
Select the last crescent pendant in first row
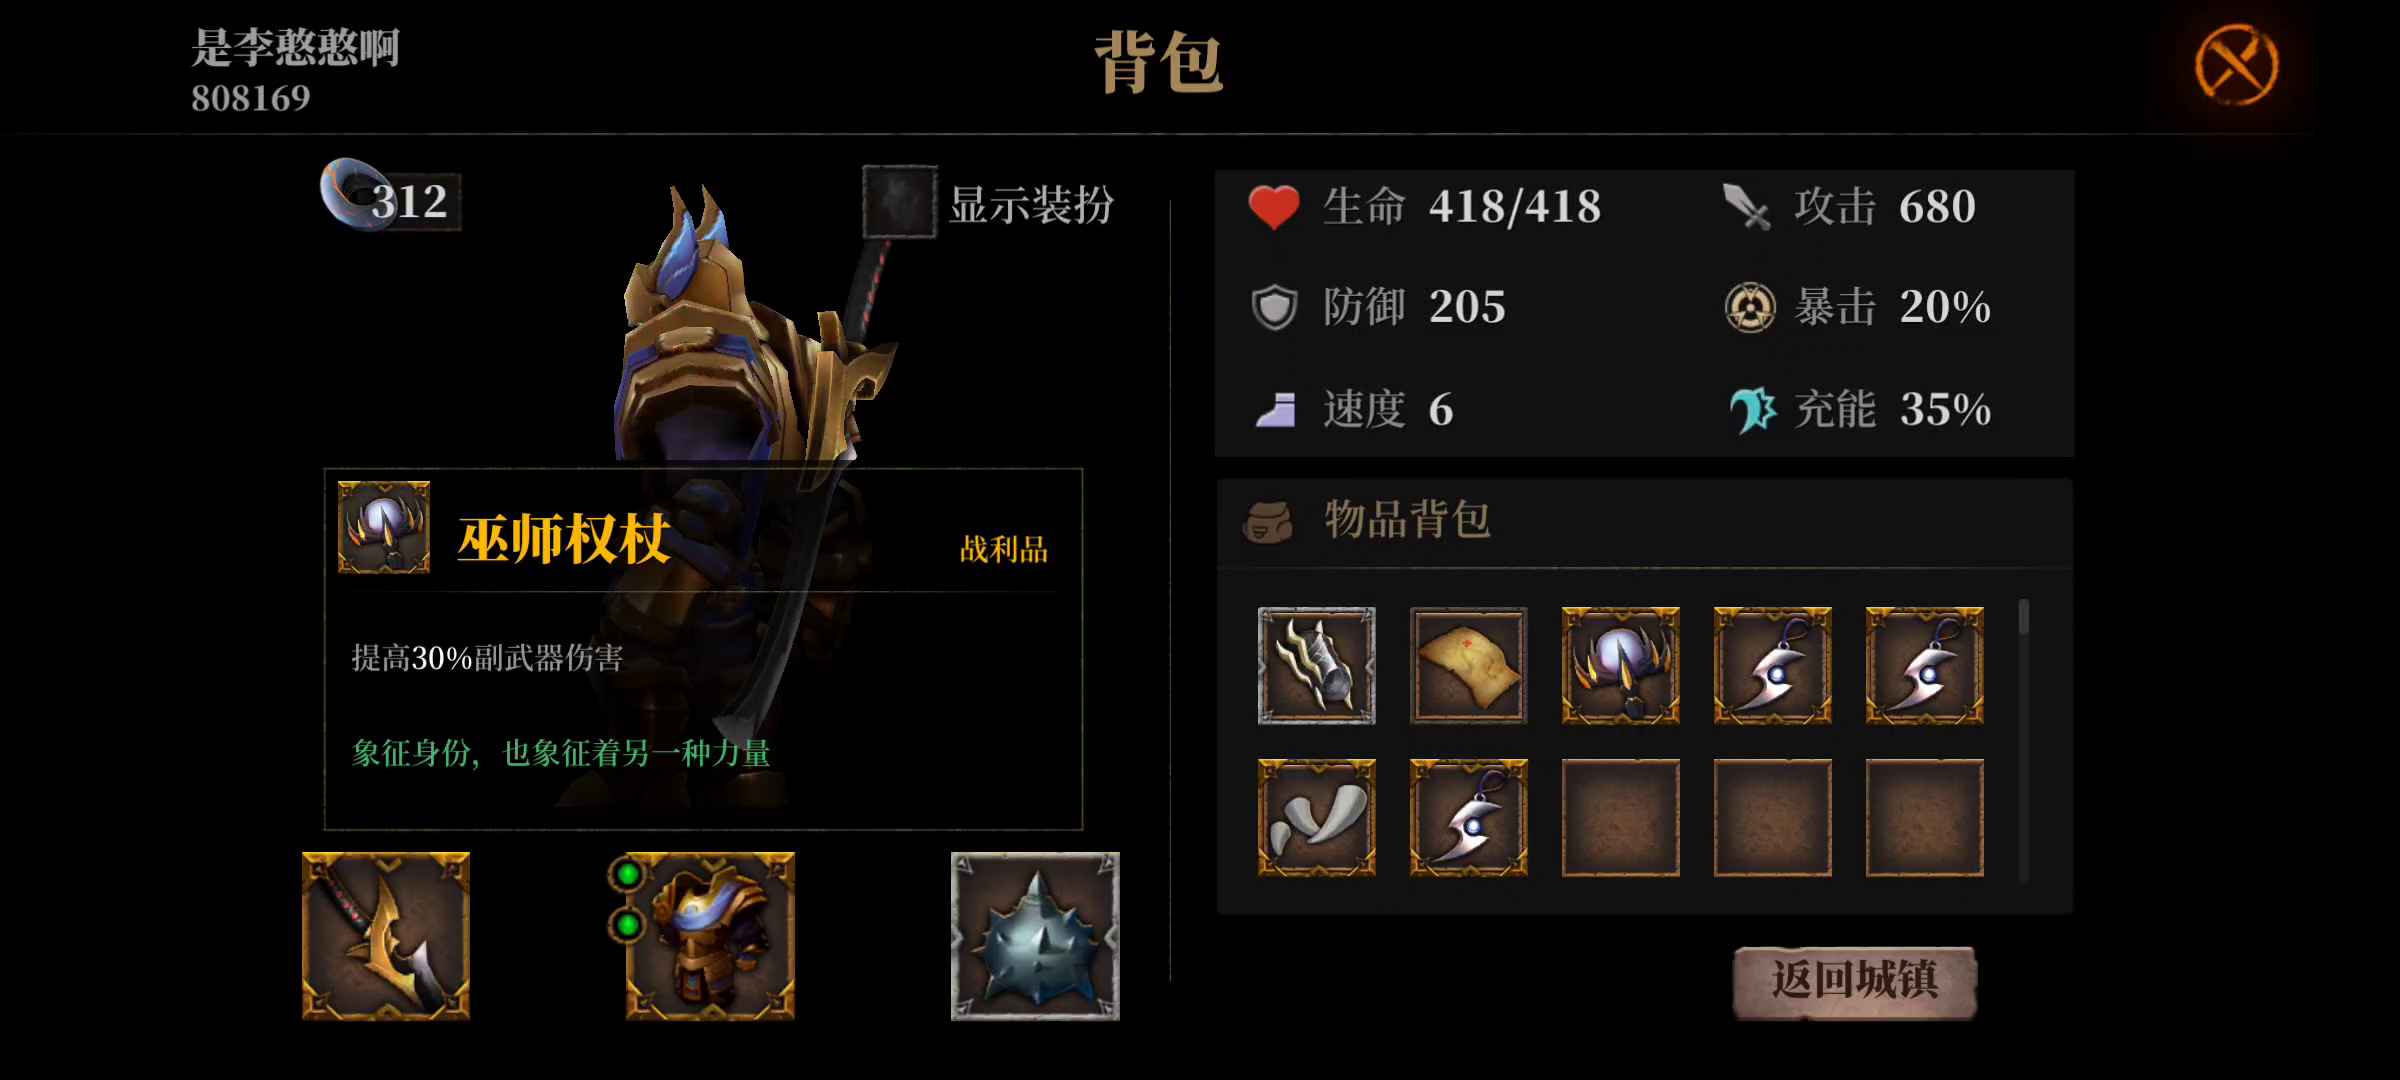click(1924, 665)
